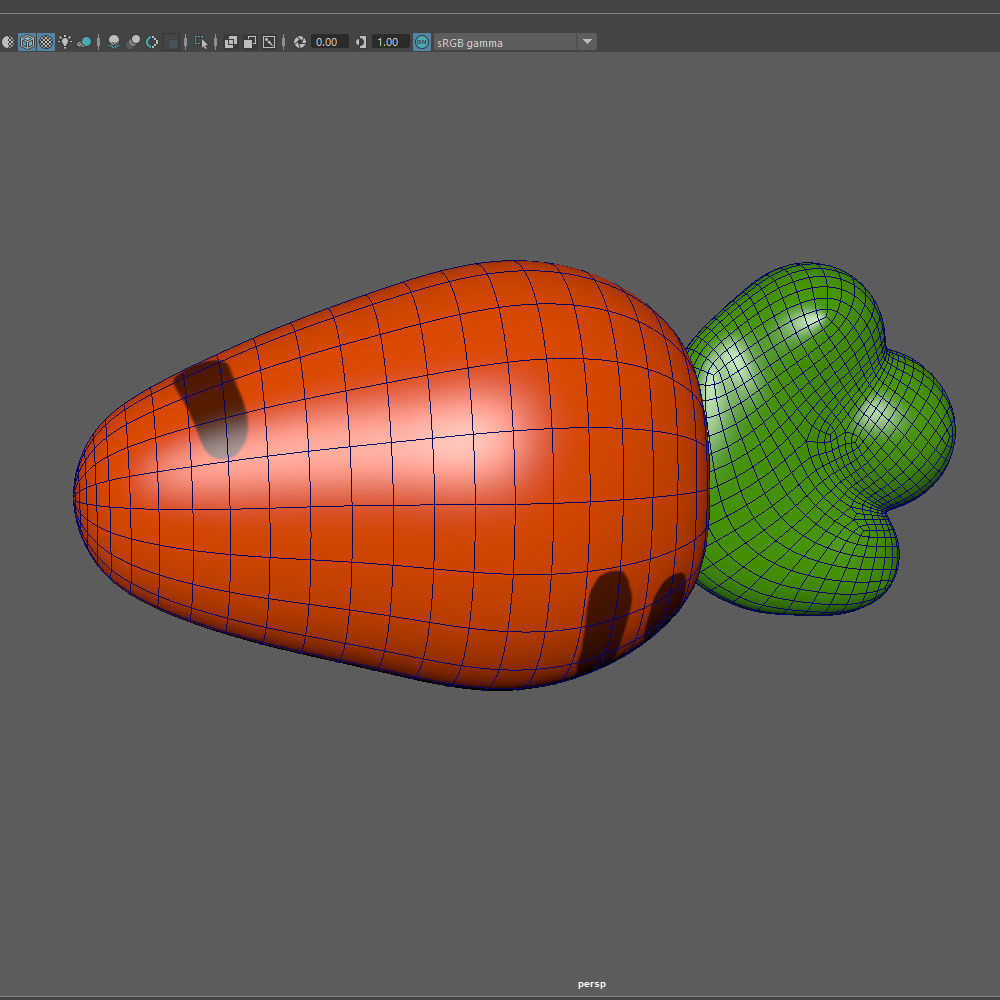Click the dropdown arrow beside sRGB gamma

587,42
